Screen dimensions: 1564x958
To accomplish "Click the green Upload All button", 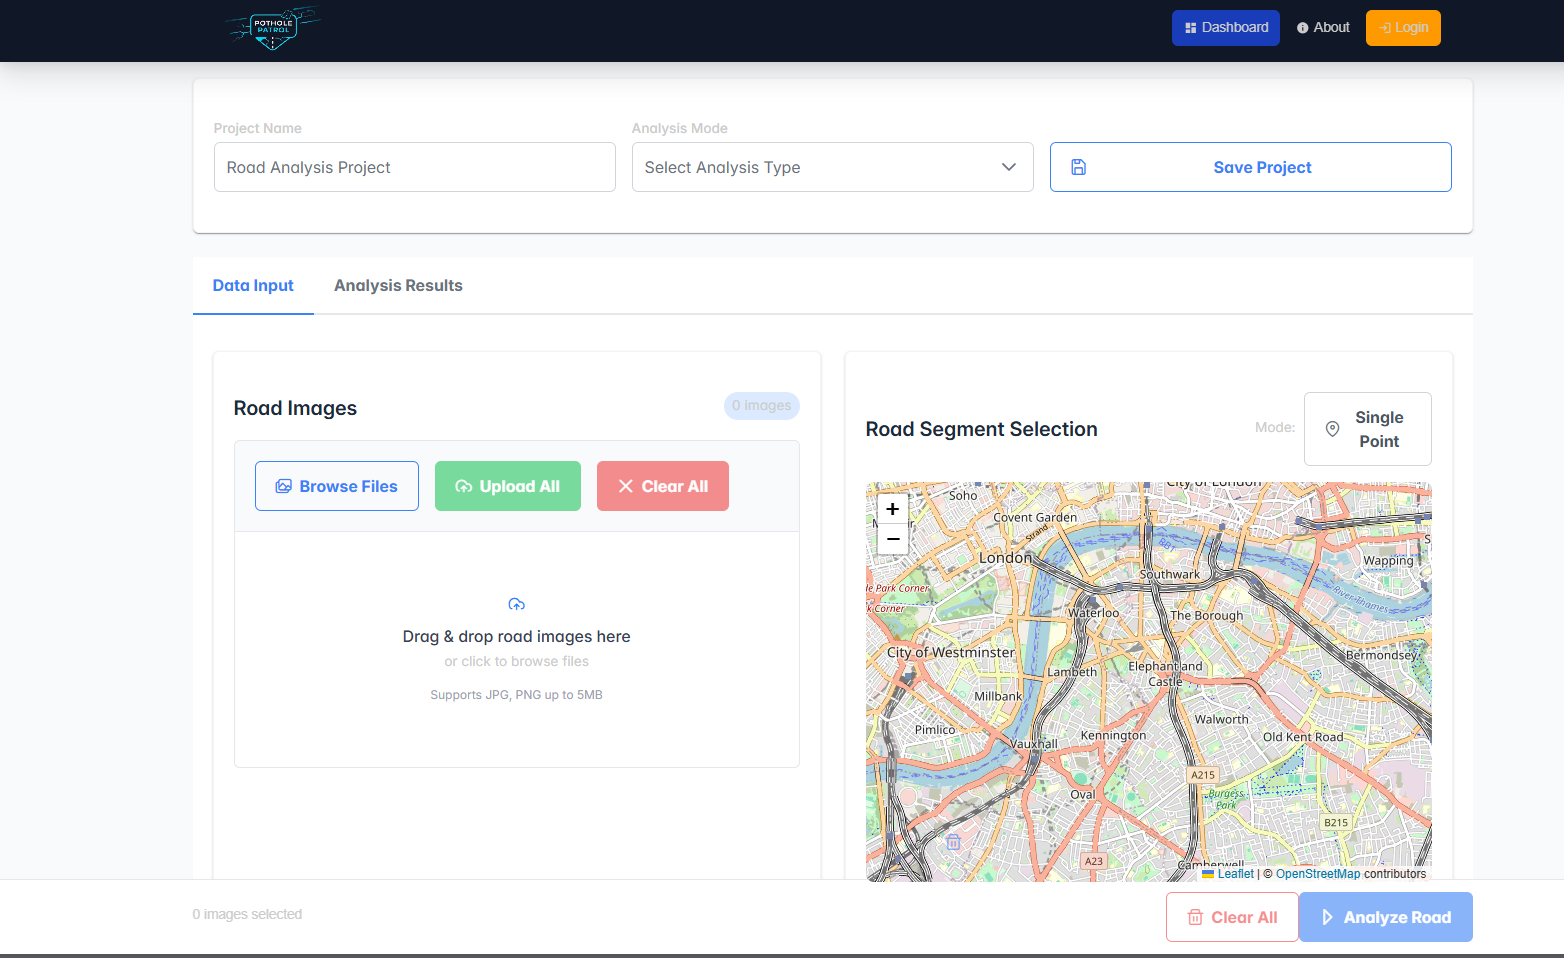I will [508, 486].
